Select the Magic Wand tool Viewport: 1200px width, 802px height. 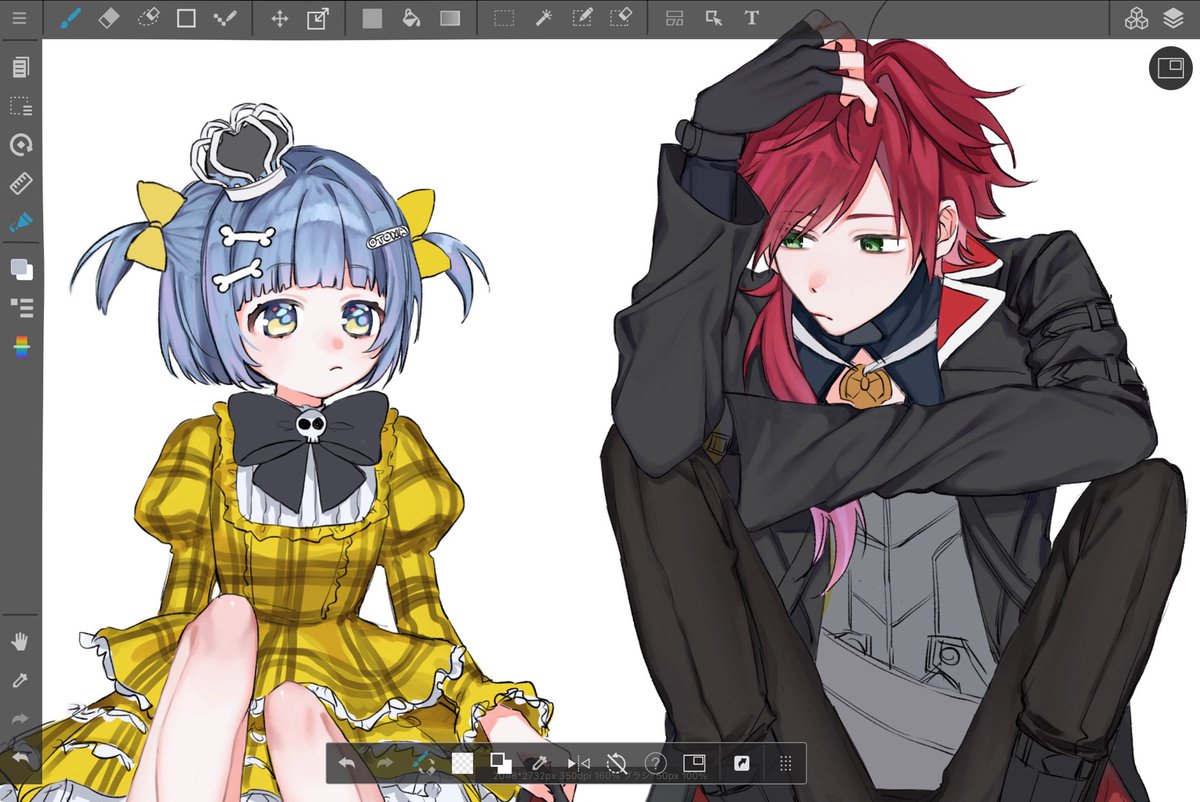tap(543, 18)
